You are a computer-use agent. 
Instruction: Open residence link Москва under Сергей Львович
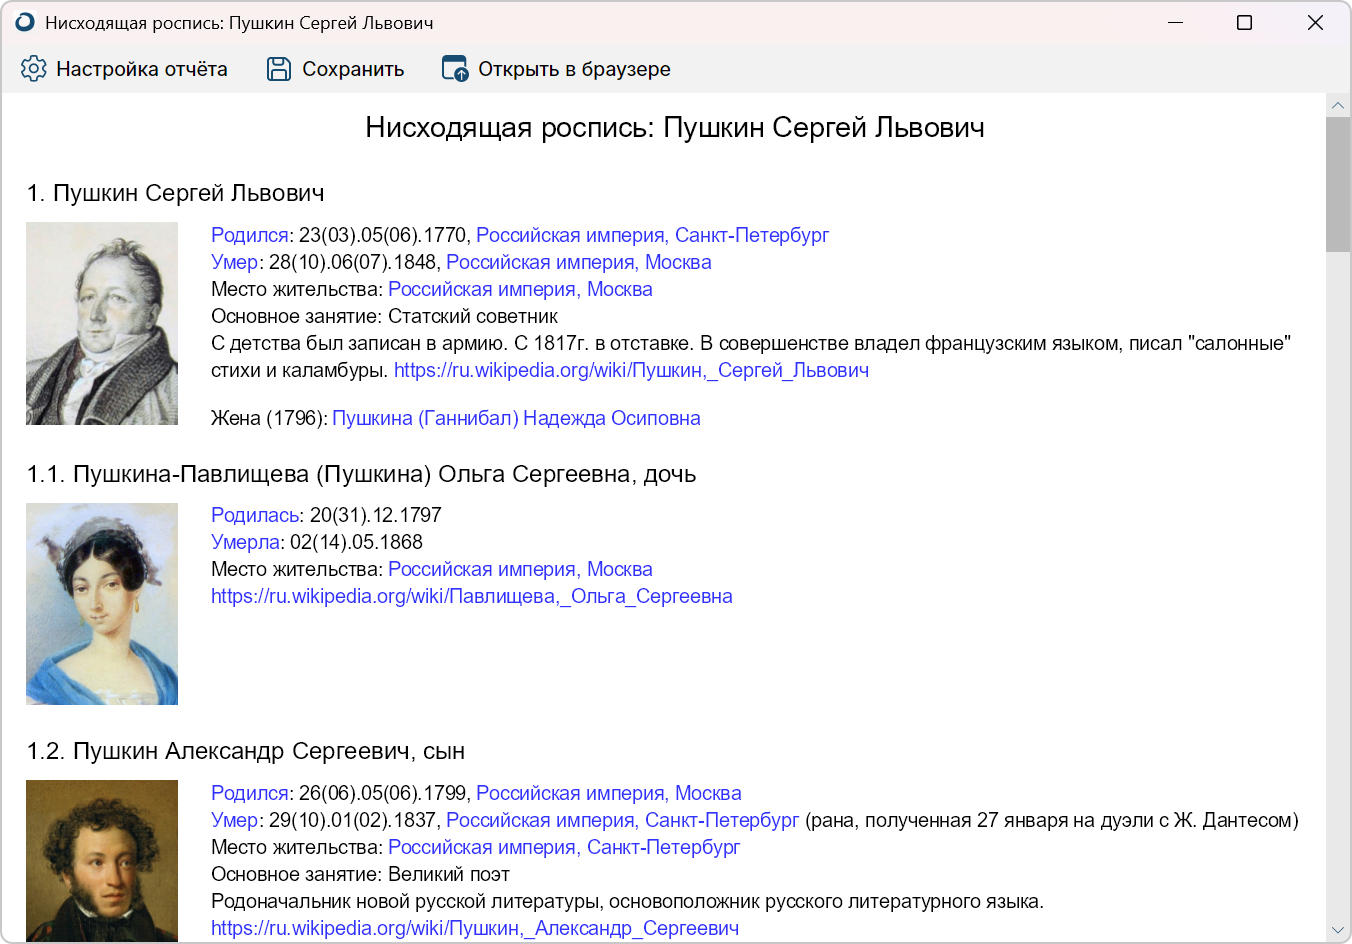click(520, 289)
